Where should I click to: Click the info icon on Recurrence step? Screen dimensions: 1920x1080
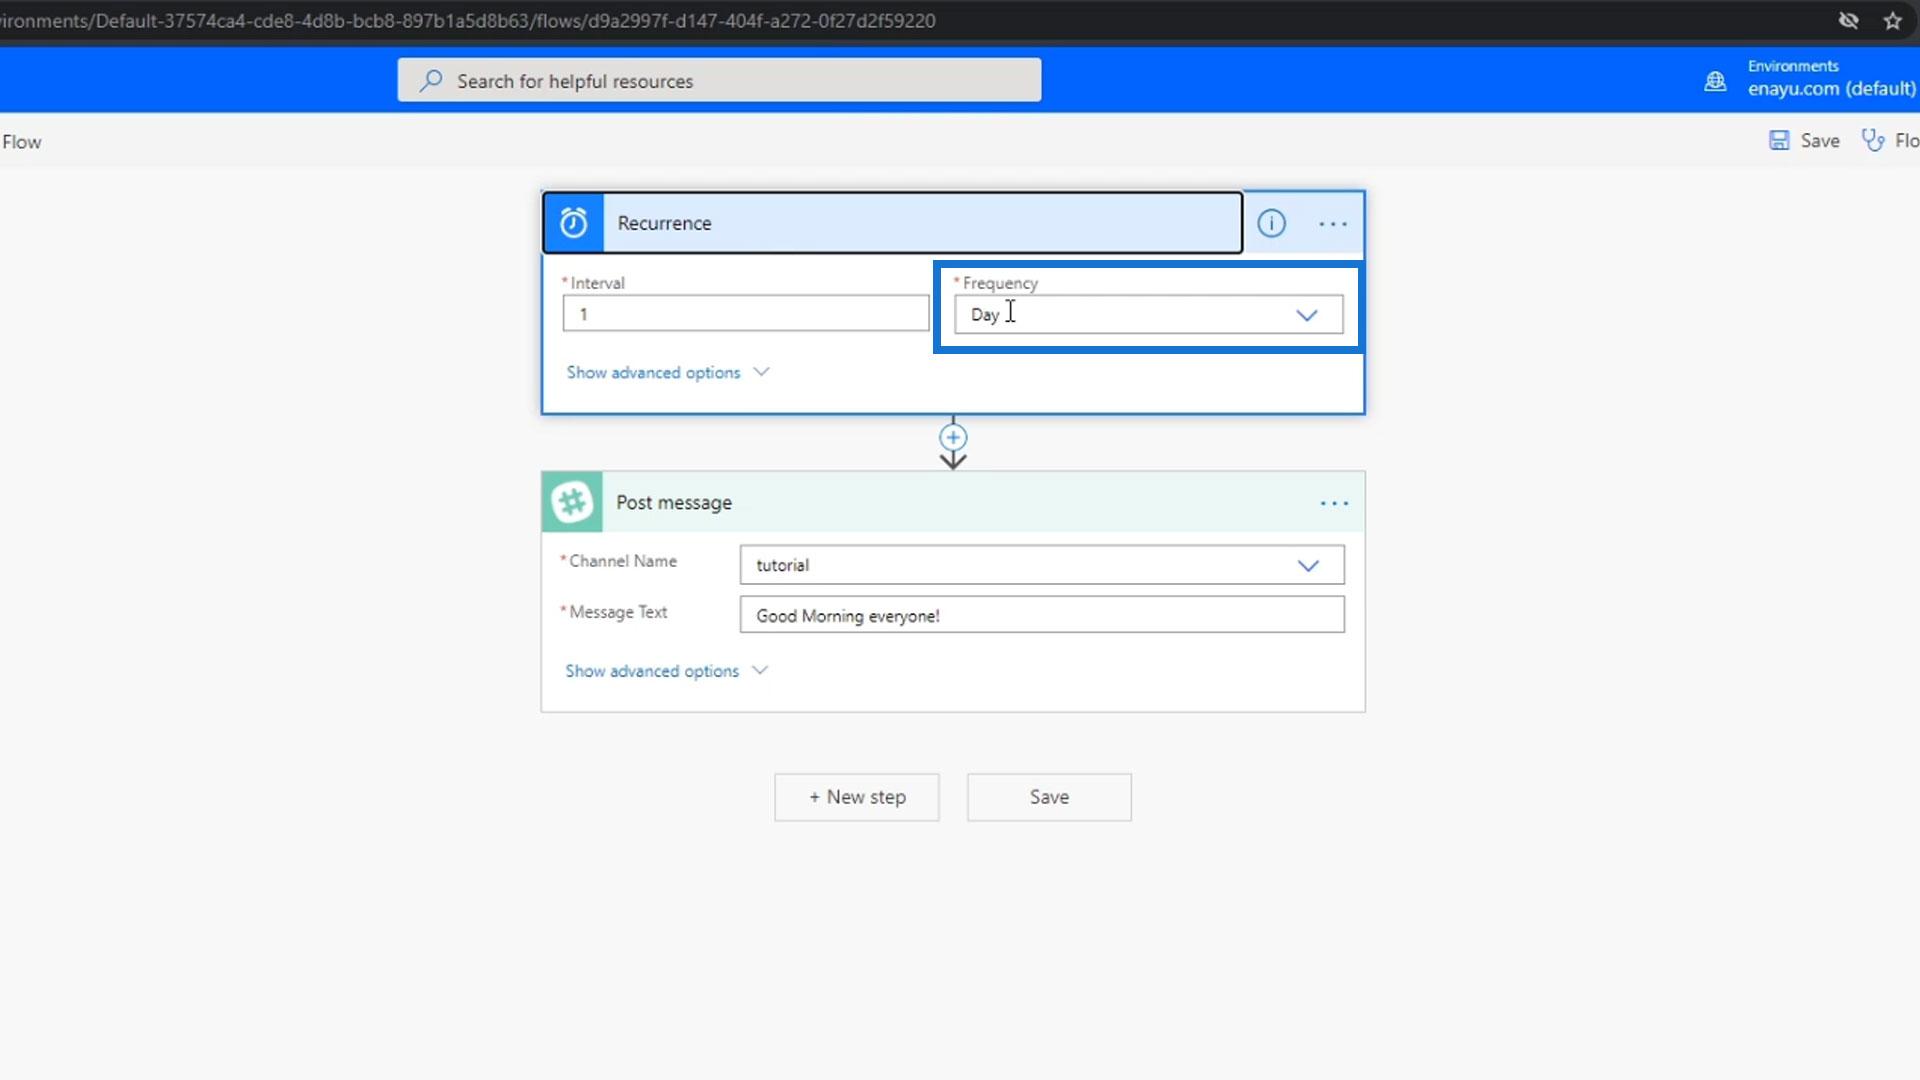pos(1271,222)
